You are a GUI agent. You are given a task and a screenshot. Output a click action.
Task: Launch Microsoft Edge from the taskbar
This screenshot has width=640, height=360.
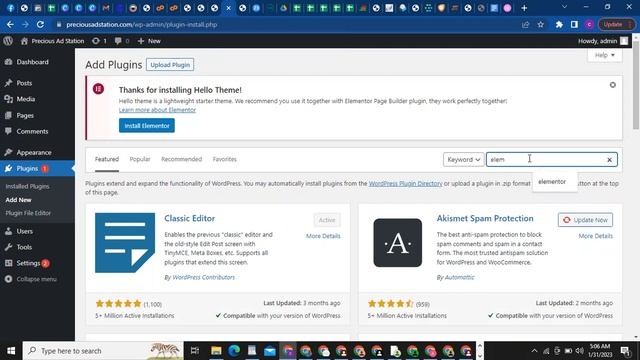[234, 351]
